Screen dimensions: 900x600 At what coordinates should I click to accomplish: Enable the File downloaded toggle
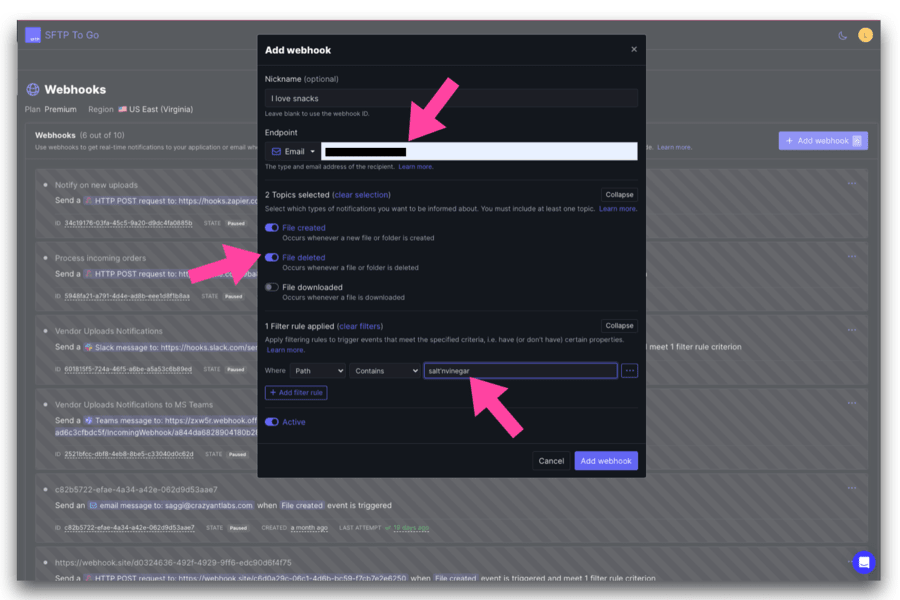tap(269, 287)
